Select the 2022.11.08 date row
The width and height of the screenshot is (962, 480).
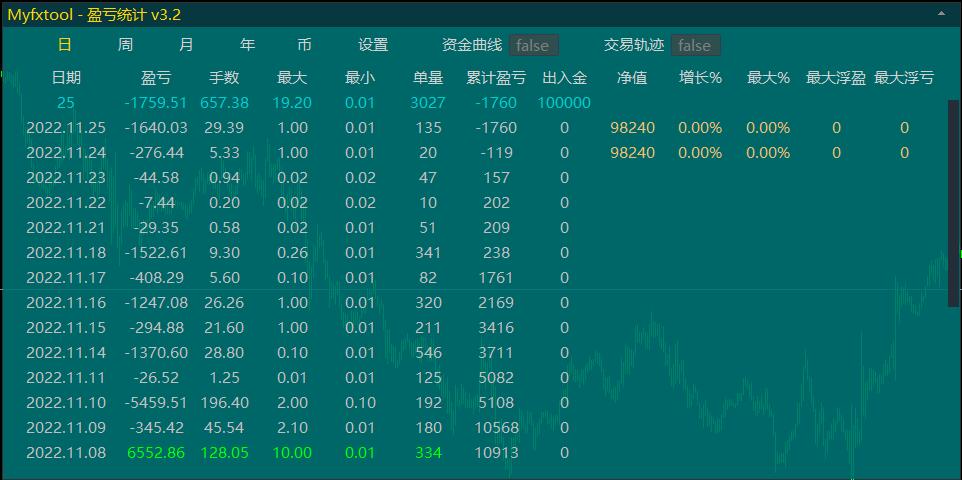tap(66, 452)
